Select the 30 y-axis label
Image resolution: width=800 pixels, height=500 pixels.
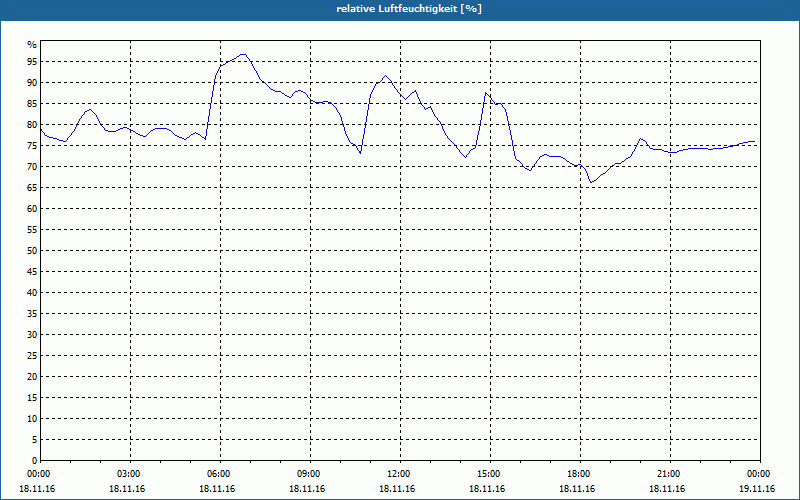pos(32,335)
